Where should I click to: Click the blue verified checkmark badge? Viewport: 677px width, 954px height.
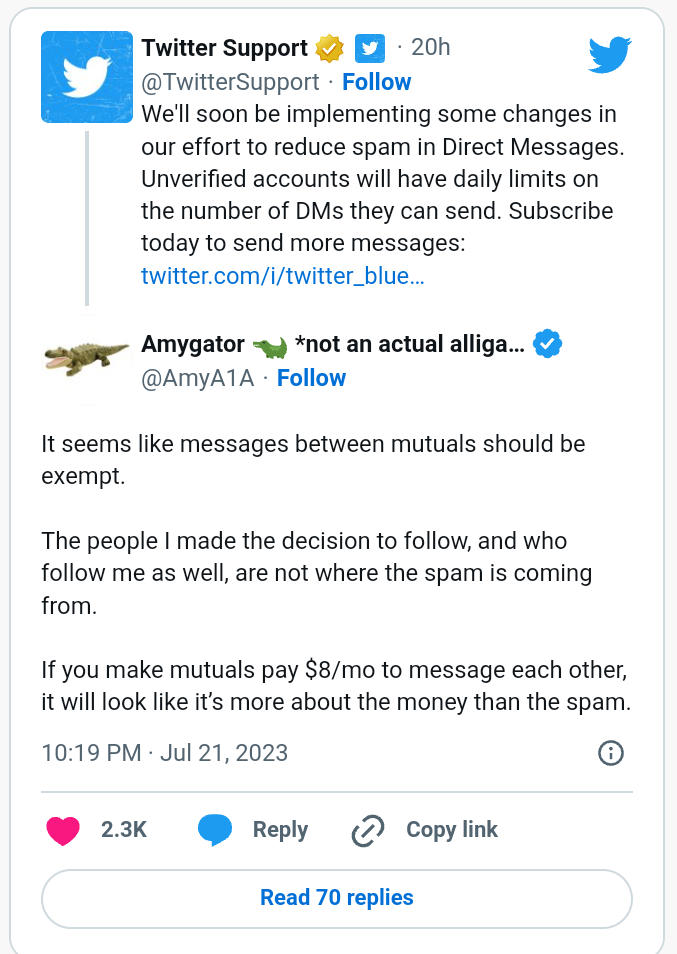547,345
